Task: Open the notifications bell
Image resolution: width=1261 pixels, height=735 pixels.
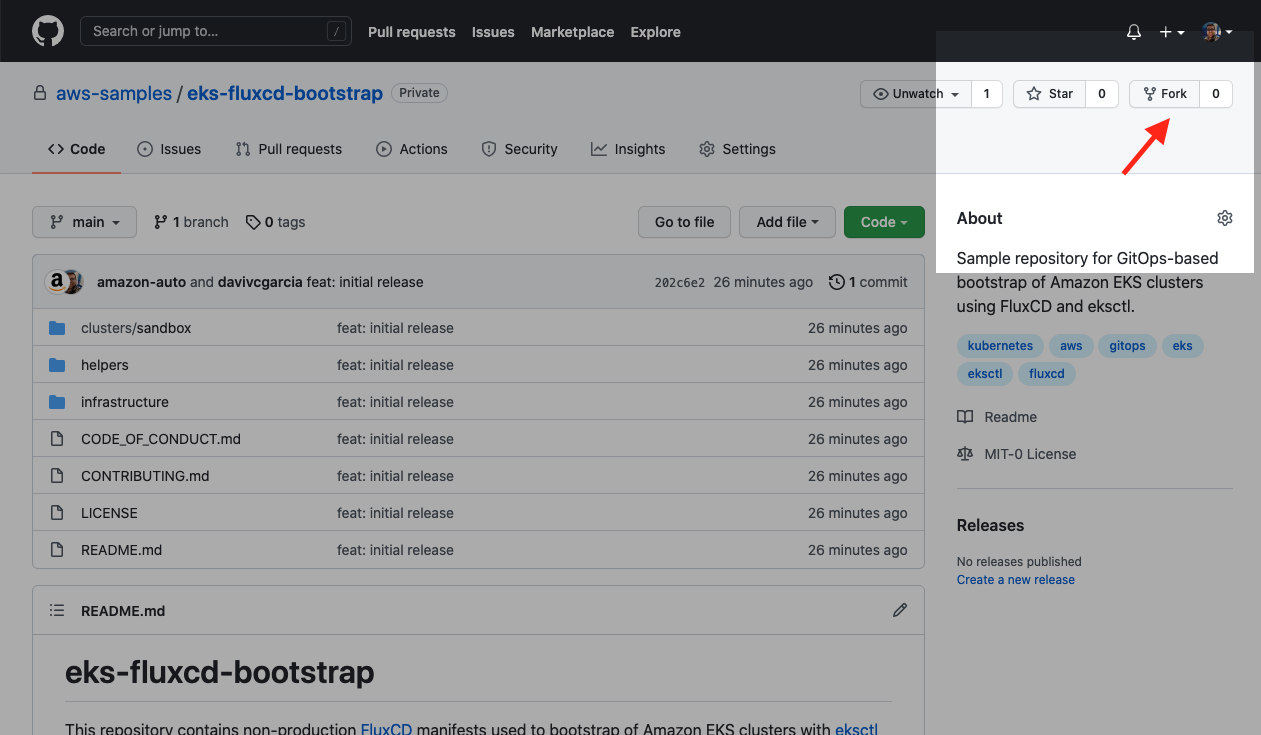Action: (1134, 32)
